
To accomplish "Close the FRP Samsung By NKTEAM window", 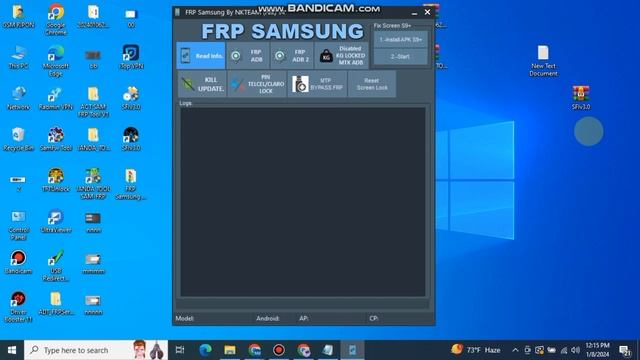I will 427,12.
